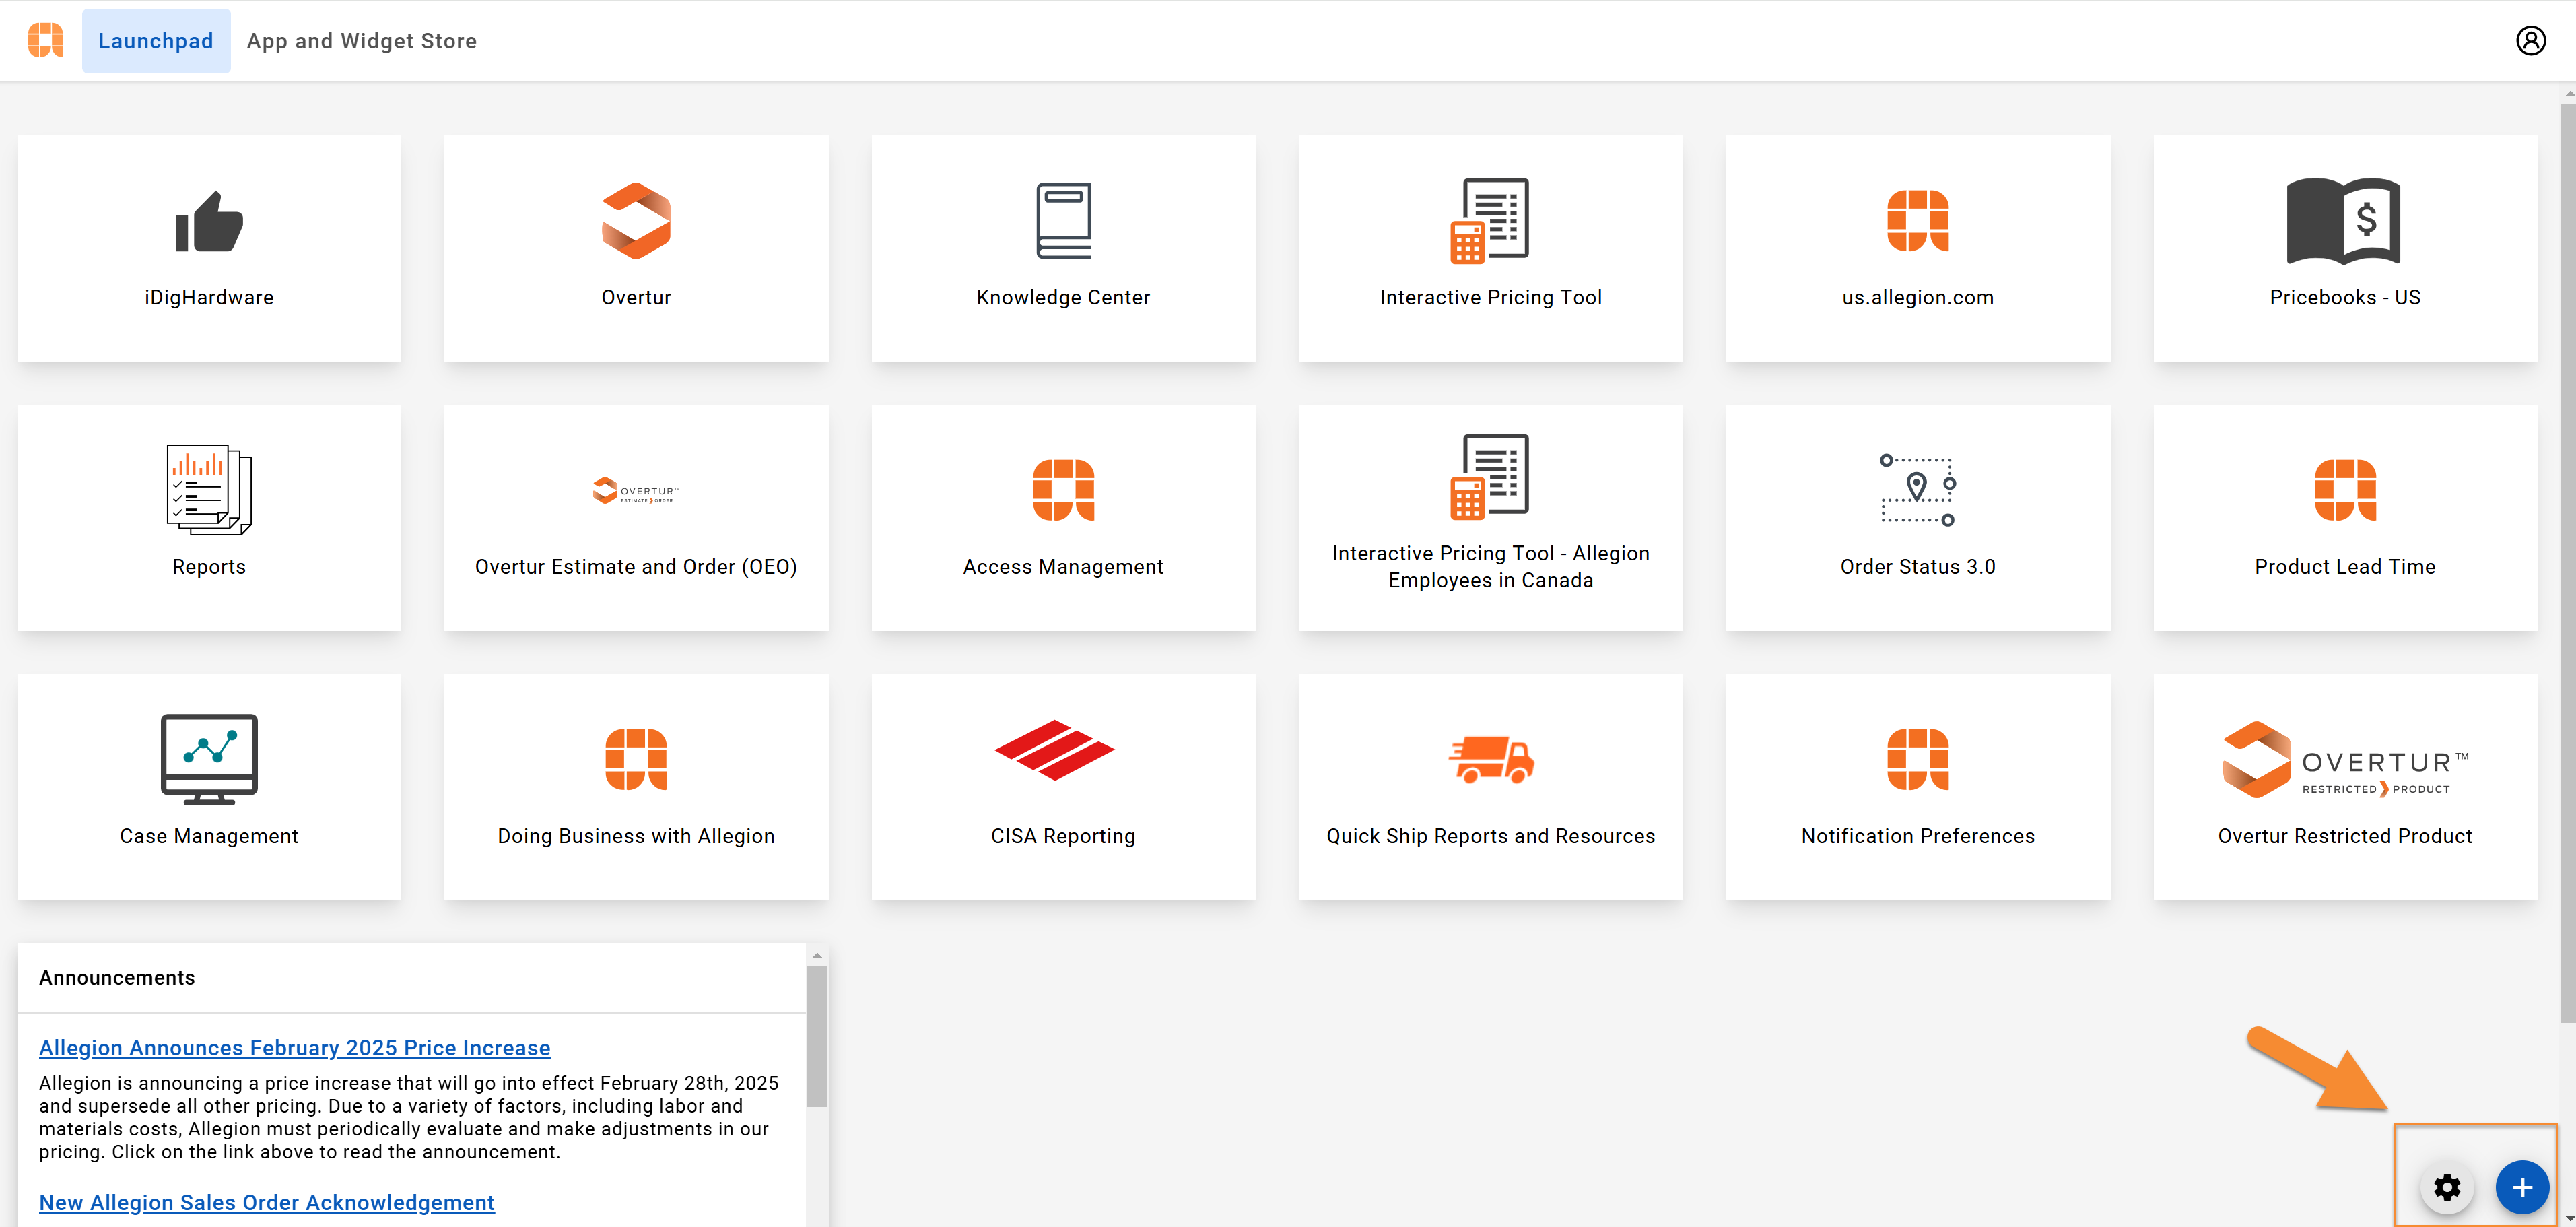Open the us.allegion.com logo icon
The image size is (2576, 1227).
click(x=1917, y=221)
